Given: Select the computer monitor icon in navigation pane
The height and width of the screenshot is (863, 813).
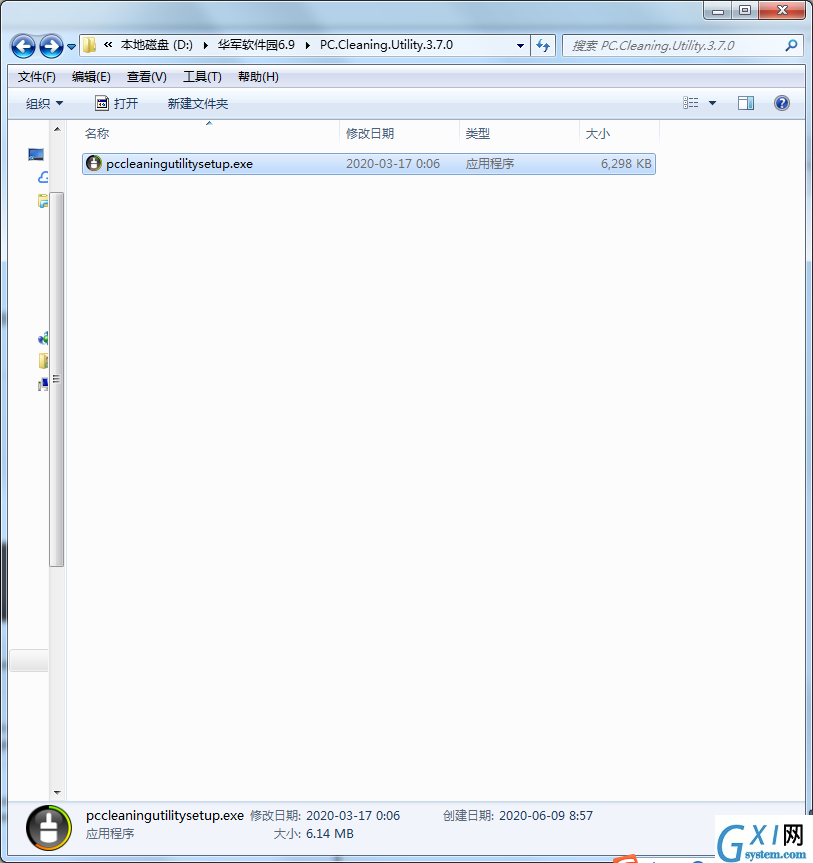Looking at the screenshot, I should [36, 155].
